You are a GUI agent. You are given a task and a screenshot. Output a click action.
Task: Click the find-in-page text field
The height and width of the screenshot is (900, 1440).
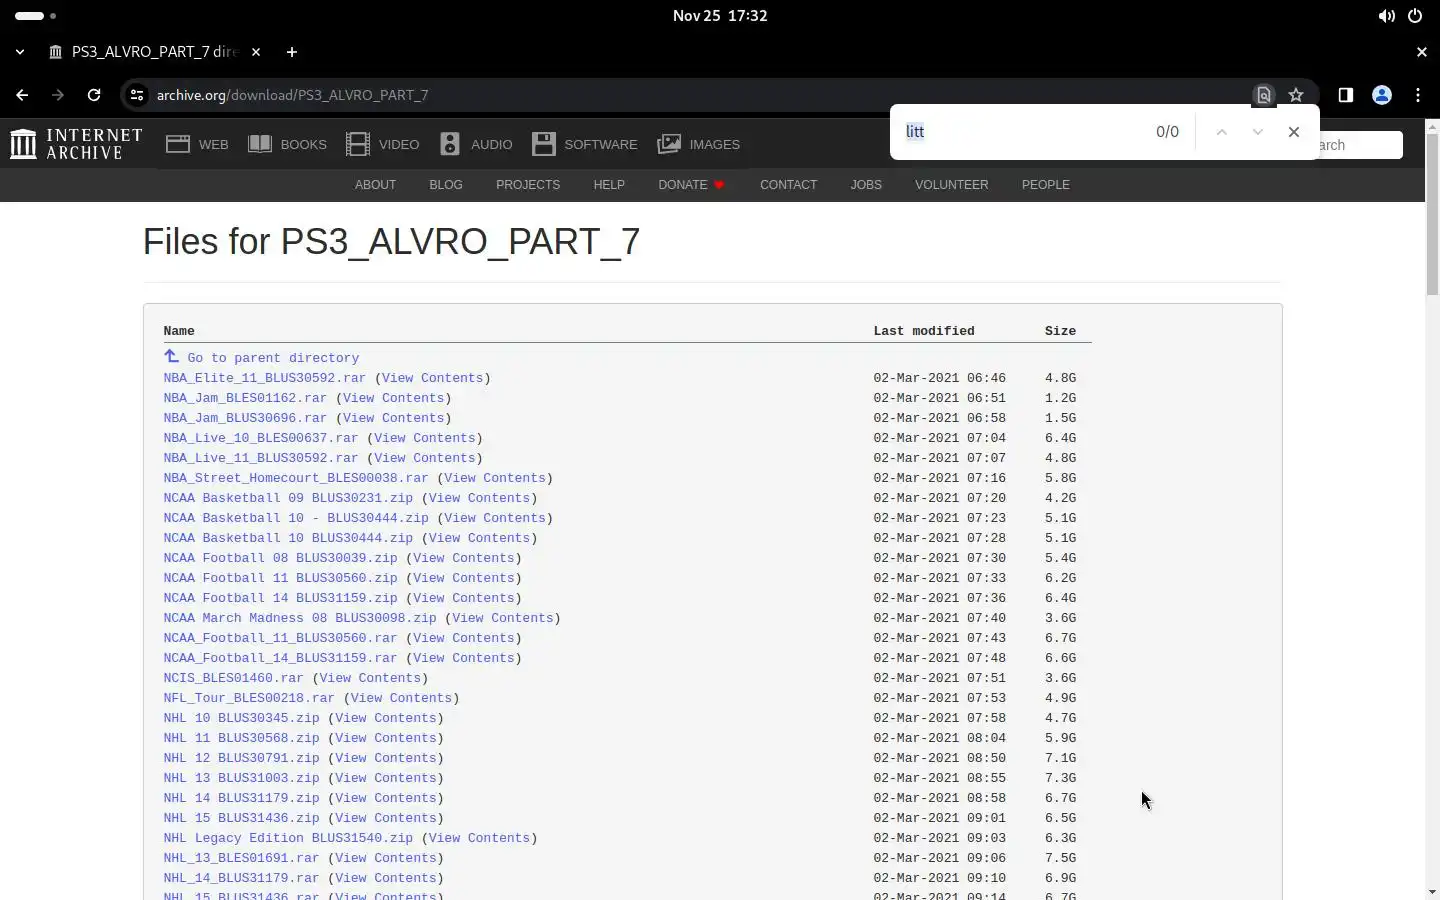point(1020,132)
